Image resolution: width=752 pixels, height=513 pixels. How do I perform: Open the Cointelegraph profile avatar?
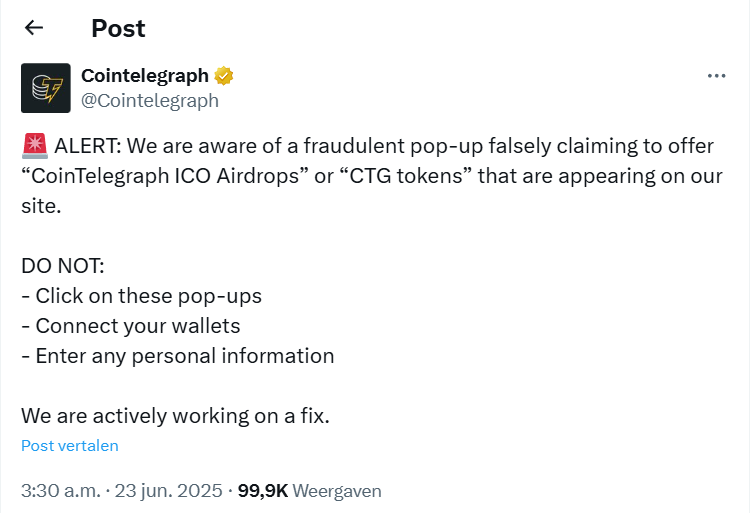pyautogui.click(x=46, y=88)
